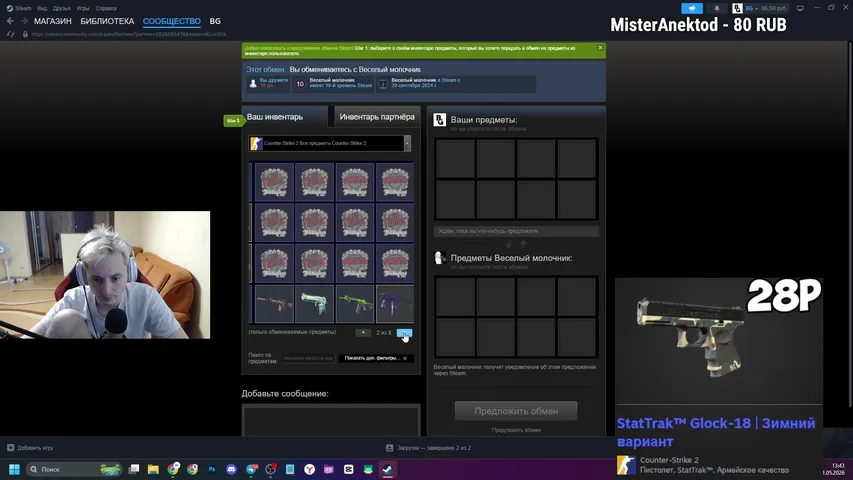Open the Steam menu
Image resolution: width=853 pixels, height=480 pixels.
click(19, 8)
